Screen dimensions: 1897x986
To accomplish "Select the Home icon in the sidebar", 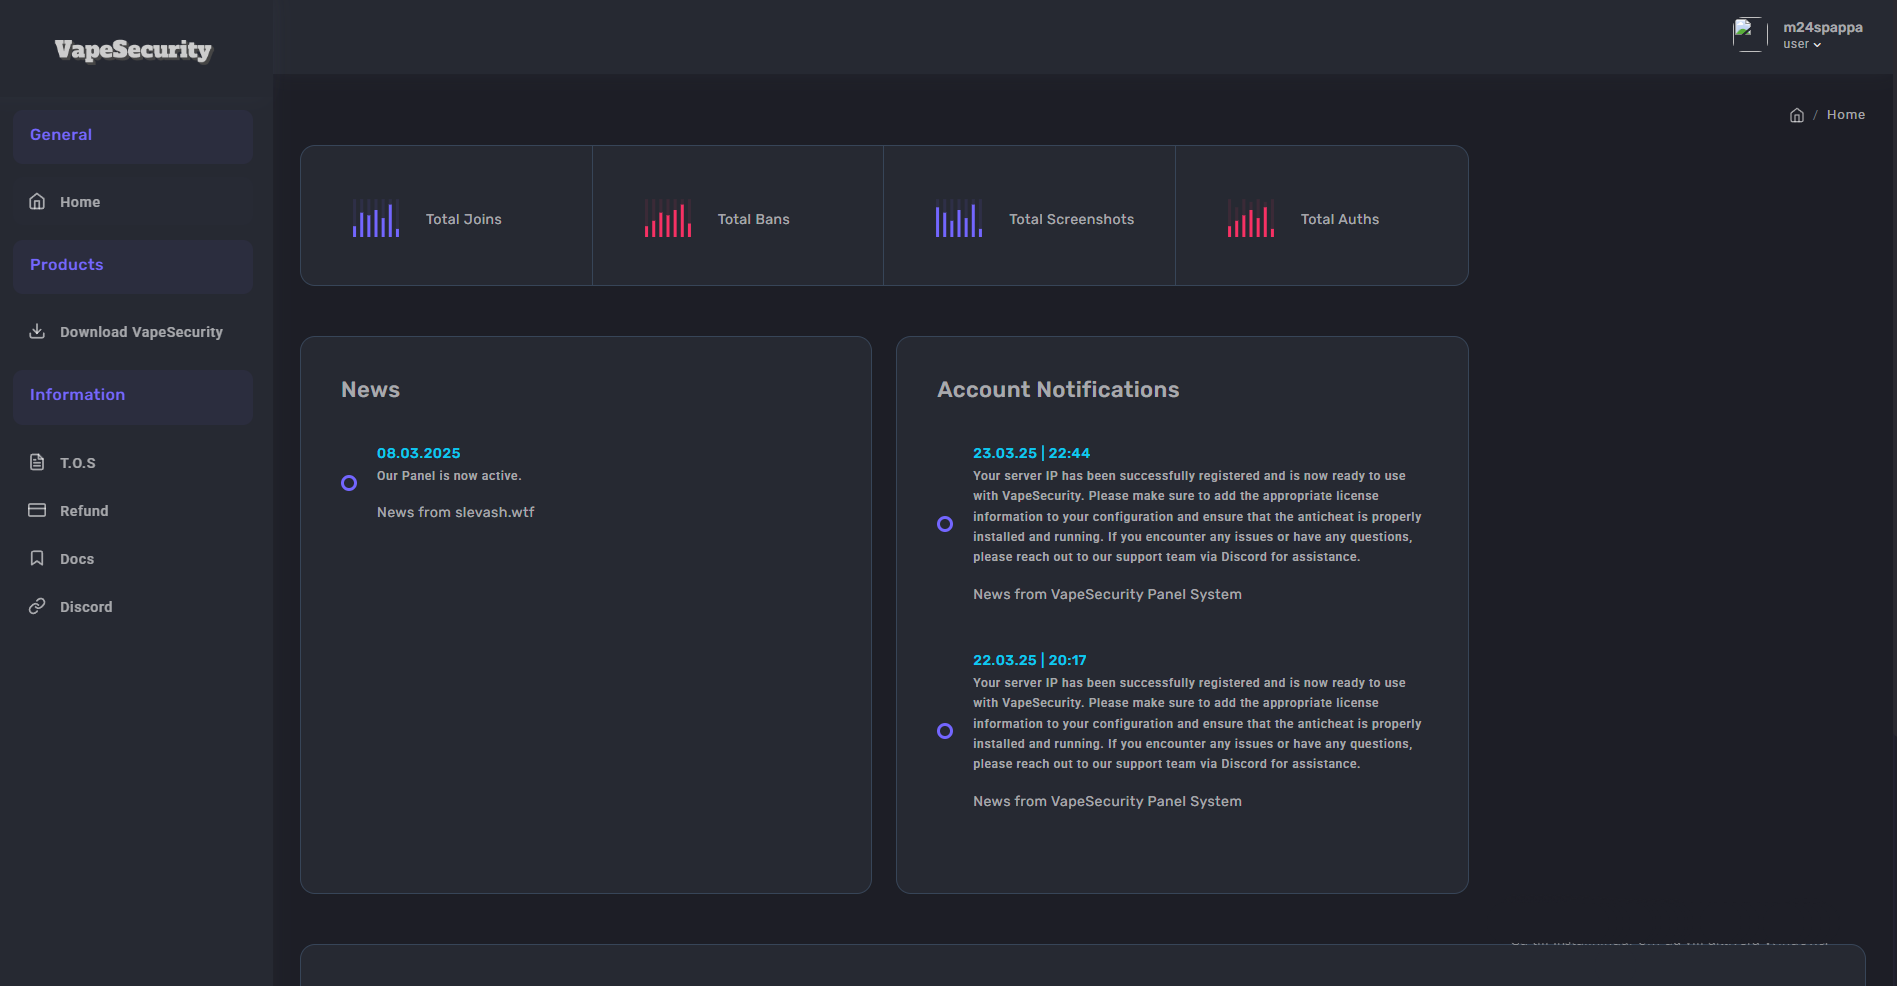I will 36,201.
